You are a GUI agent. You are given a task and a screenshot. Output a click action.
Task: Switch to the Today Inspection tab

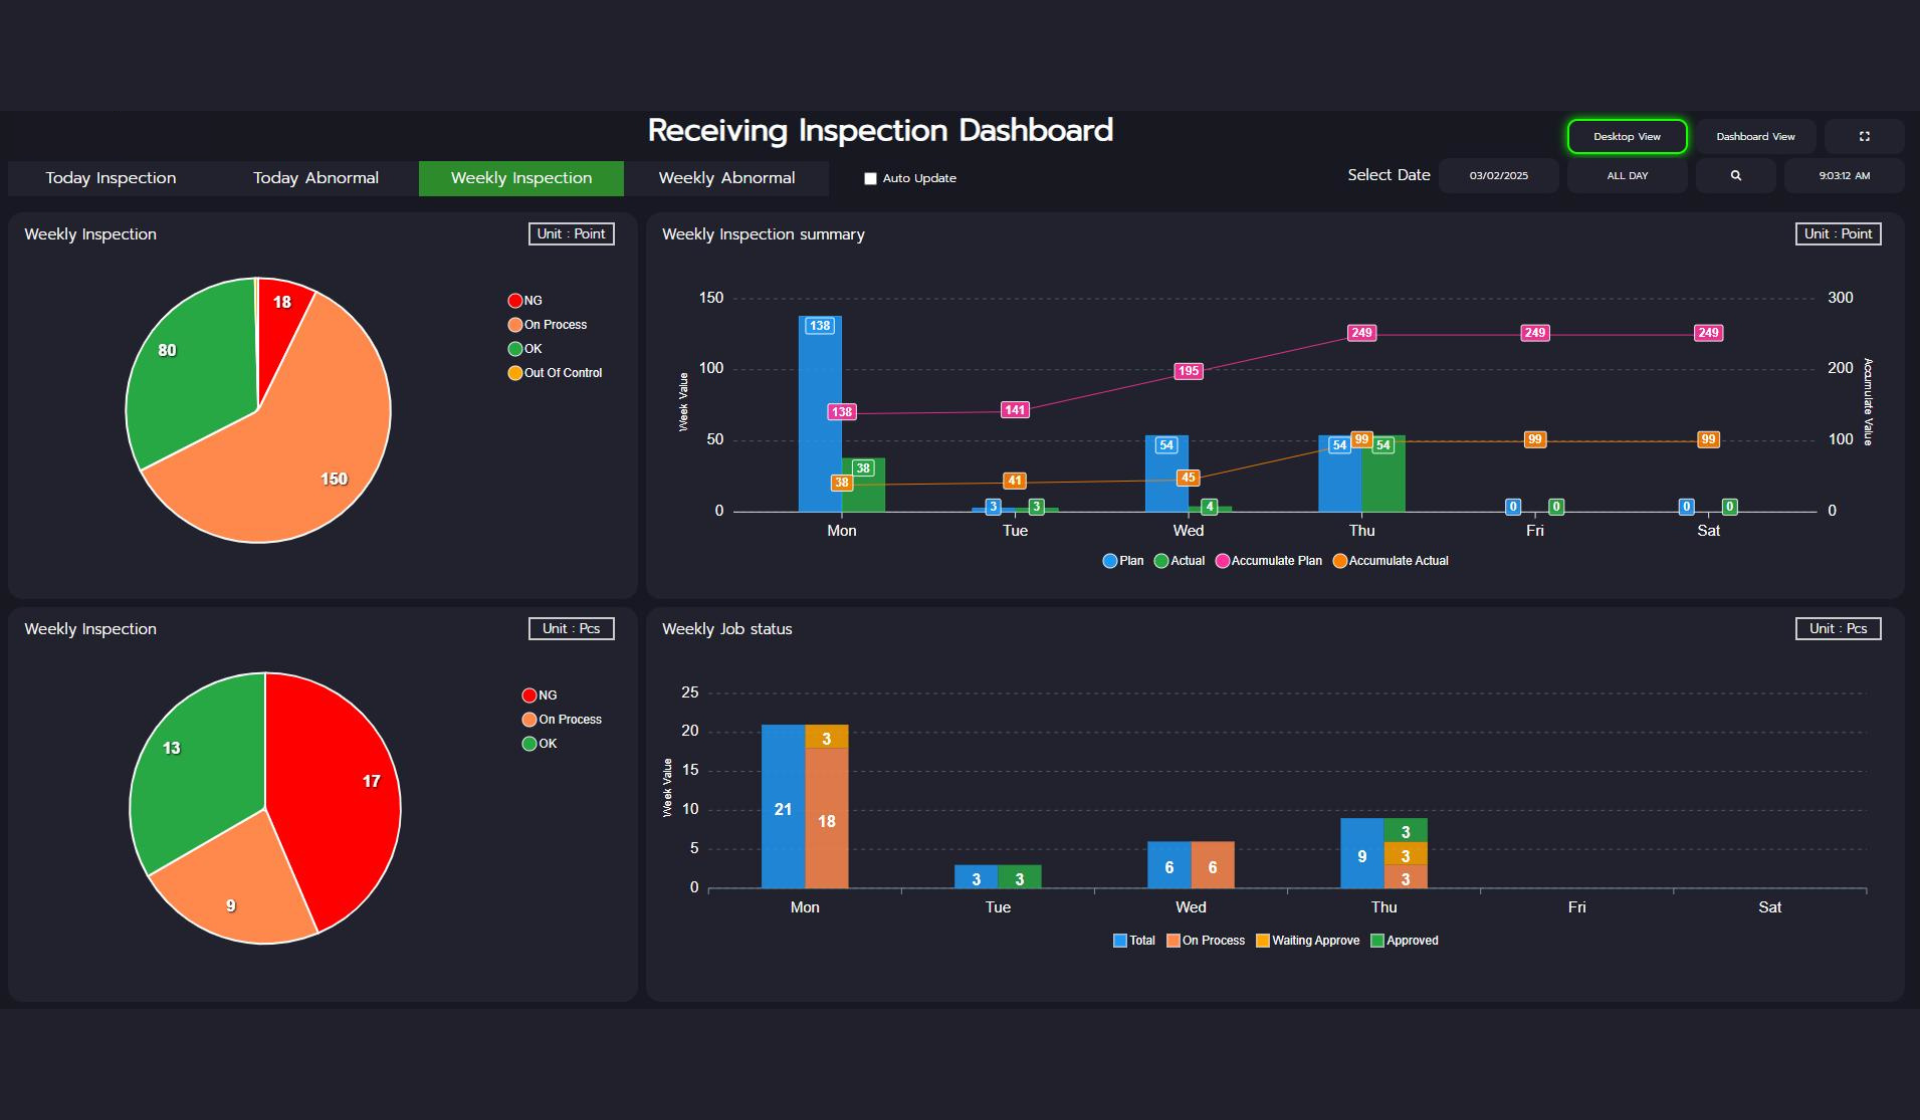point(111,178)
